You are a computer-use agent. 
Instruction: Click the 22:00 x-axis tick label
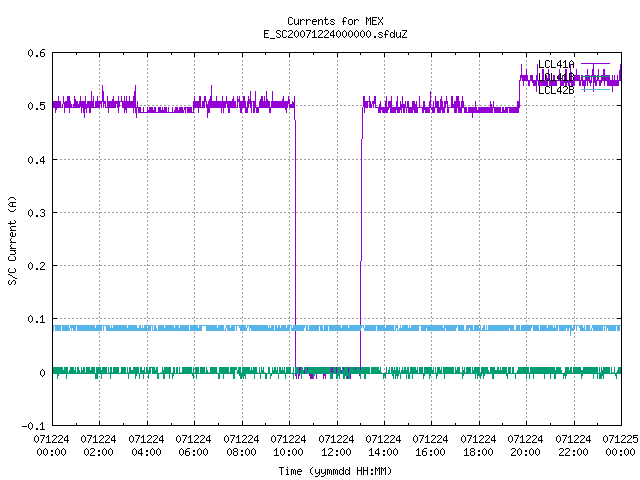coord(573,452)
